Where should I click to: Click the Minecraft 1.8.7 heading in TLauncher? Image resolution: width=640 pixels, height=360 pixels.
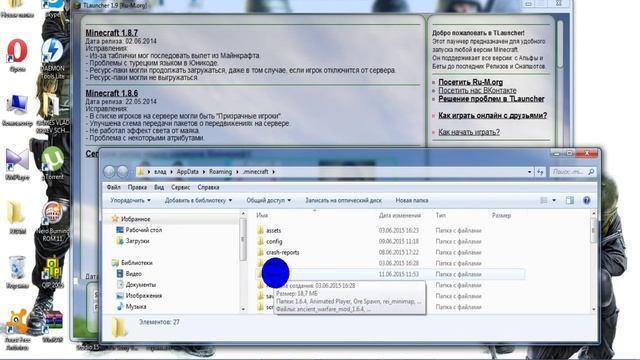point(111,33)
